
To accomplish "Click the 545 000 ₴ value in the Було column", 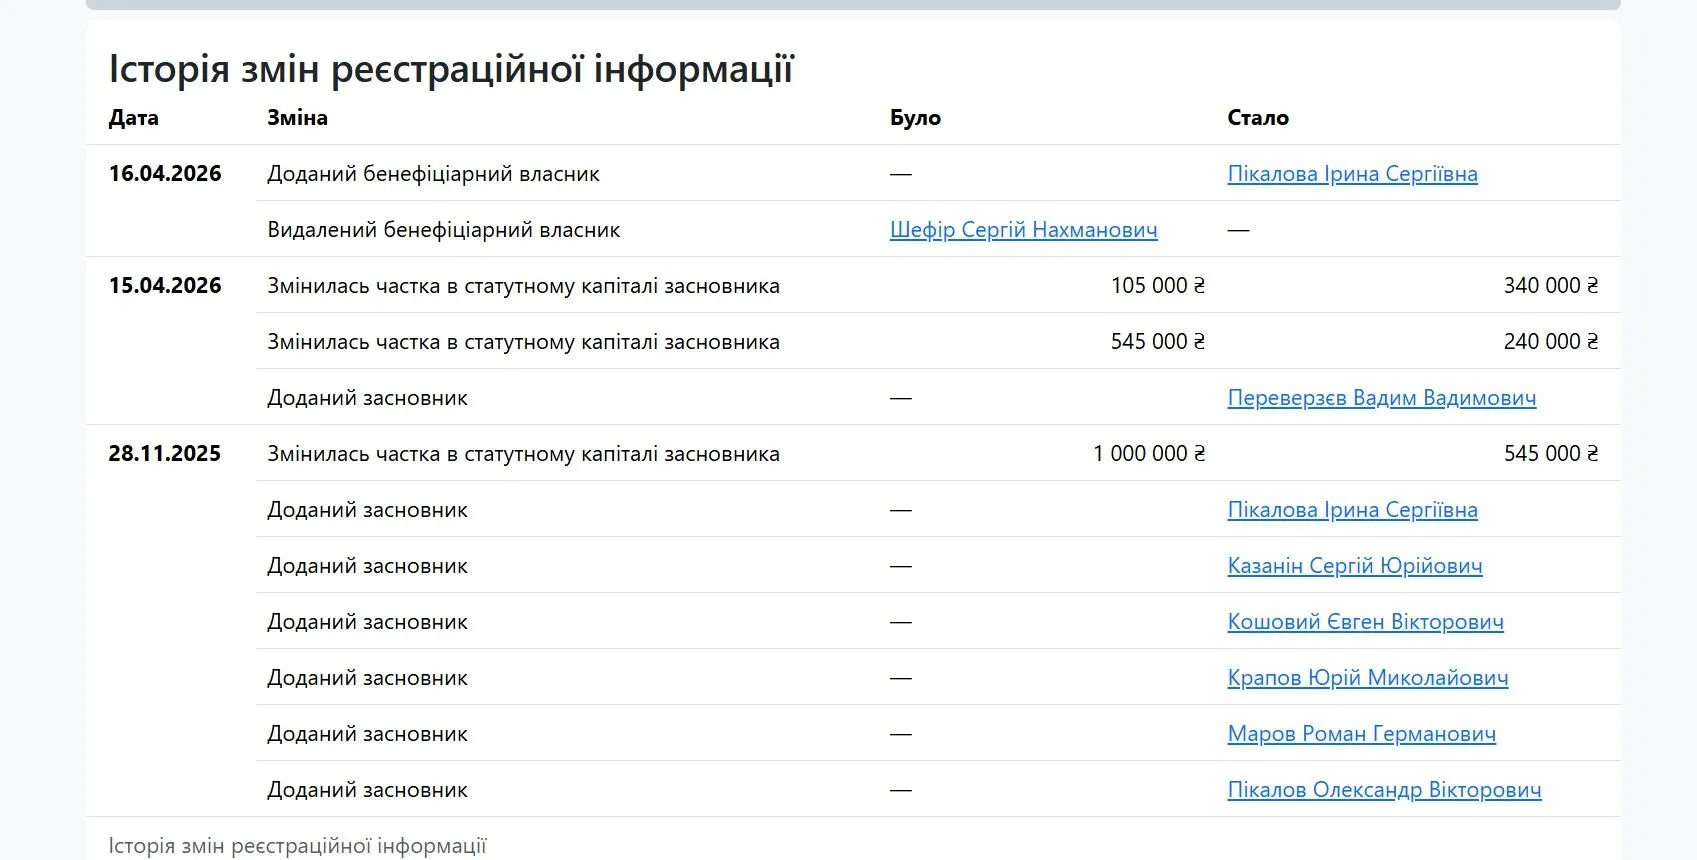I will 1158,342.
